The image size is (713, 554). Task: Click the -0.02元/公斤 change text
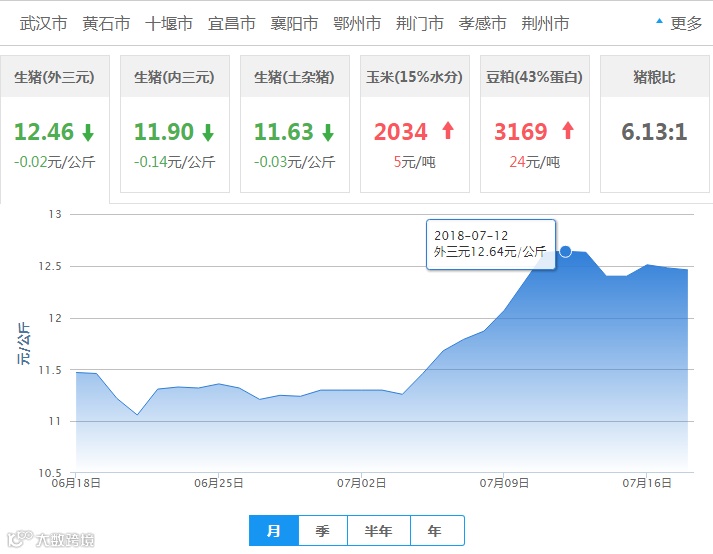pyautogui.click(x=55, y=162)
